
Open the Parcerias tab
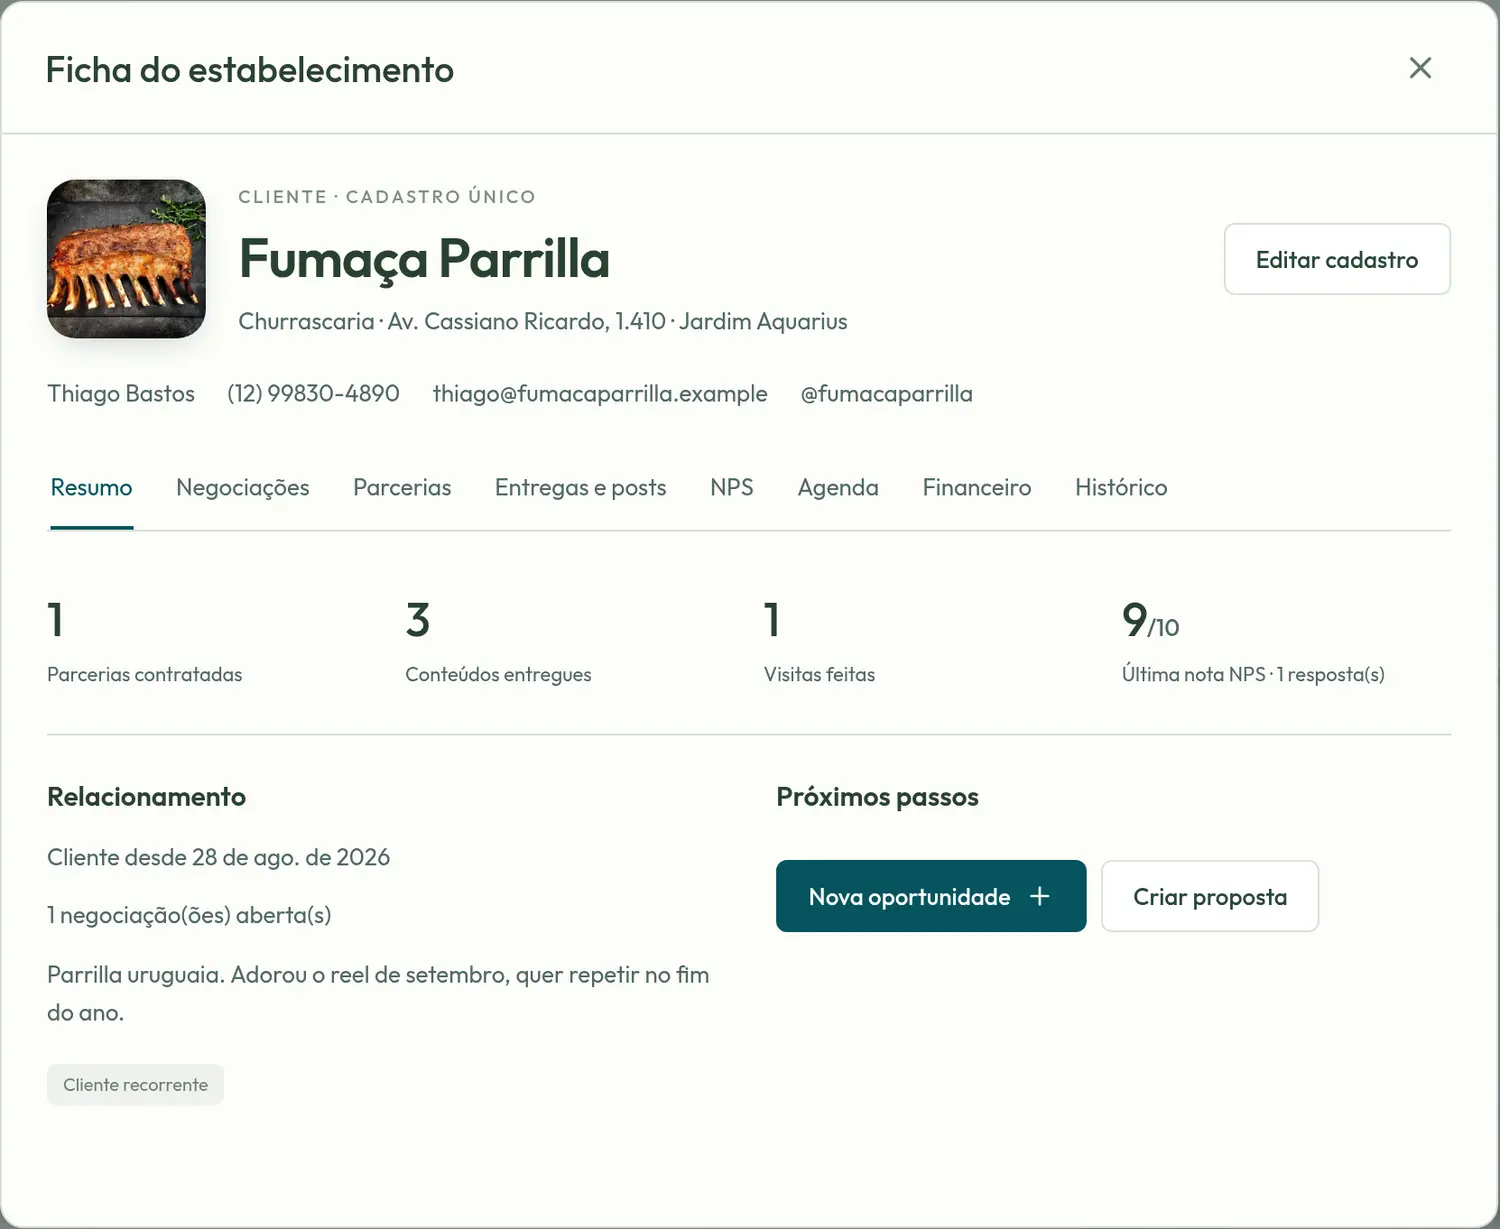coord(402,488)
